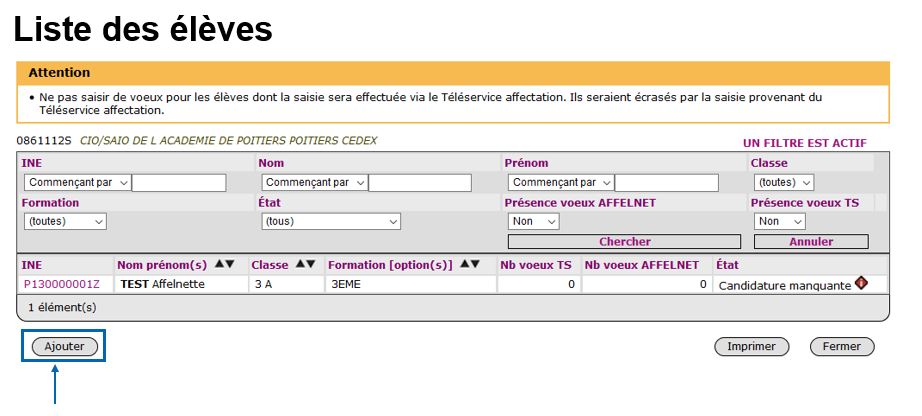The height and width of the screenshot is (416, 922).
Task: Open student link P130000001Z
Action: 62,285
